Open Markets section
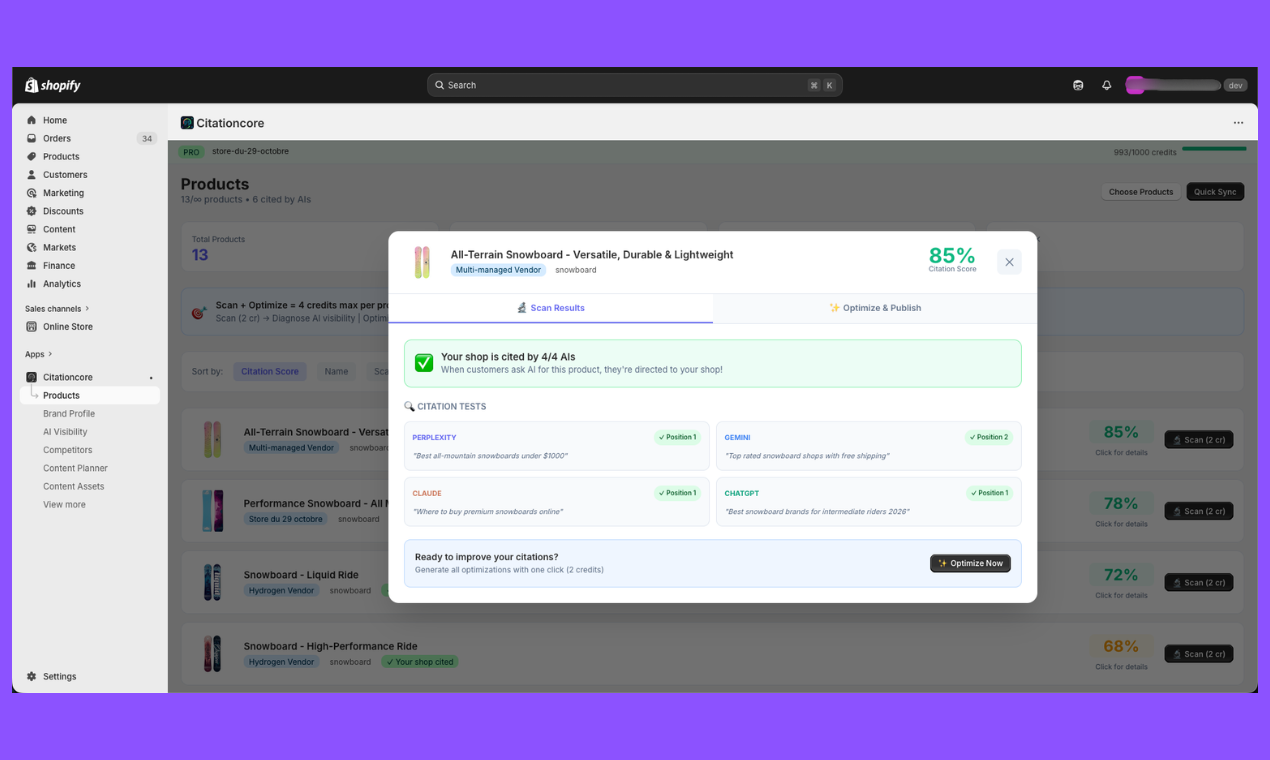Image resolution: width=1270 pixels, height=760 pixels. tap(59, 247)
